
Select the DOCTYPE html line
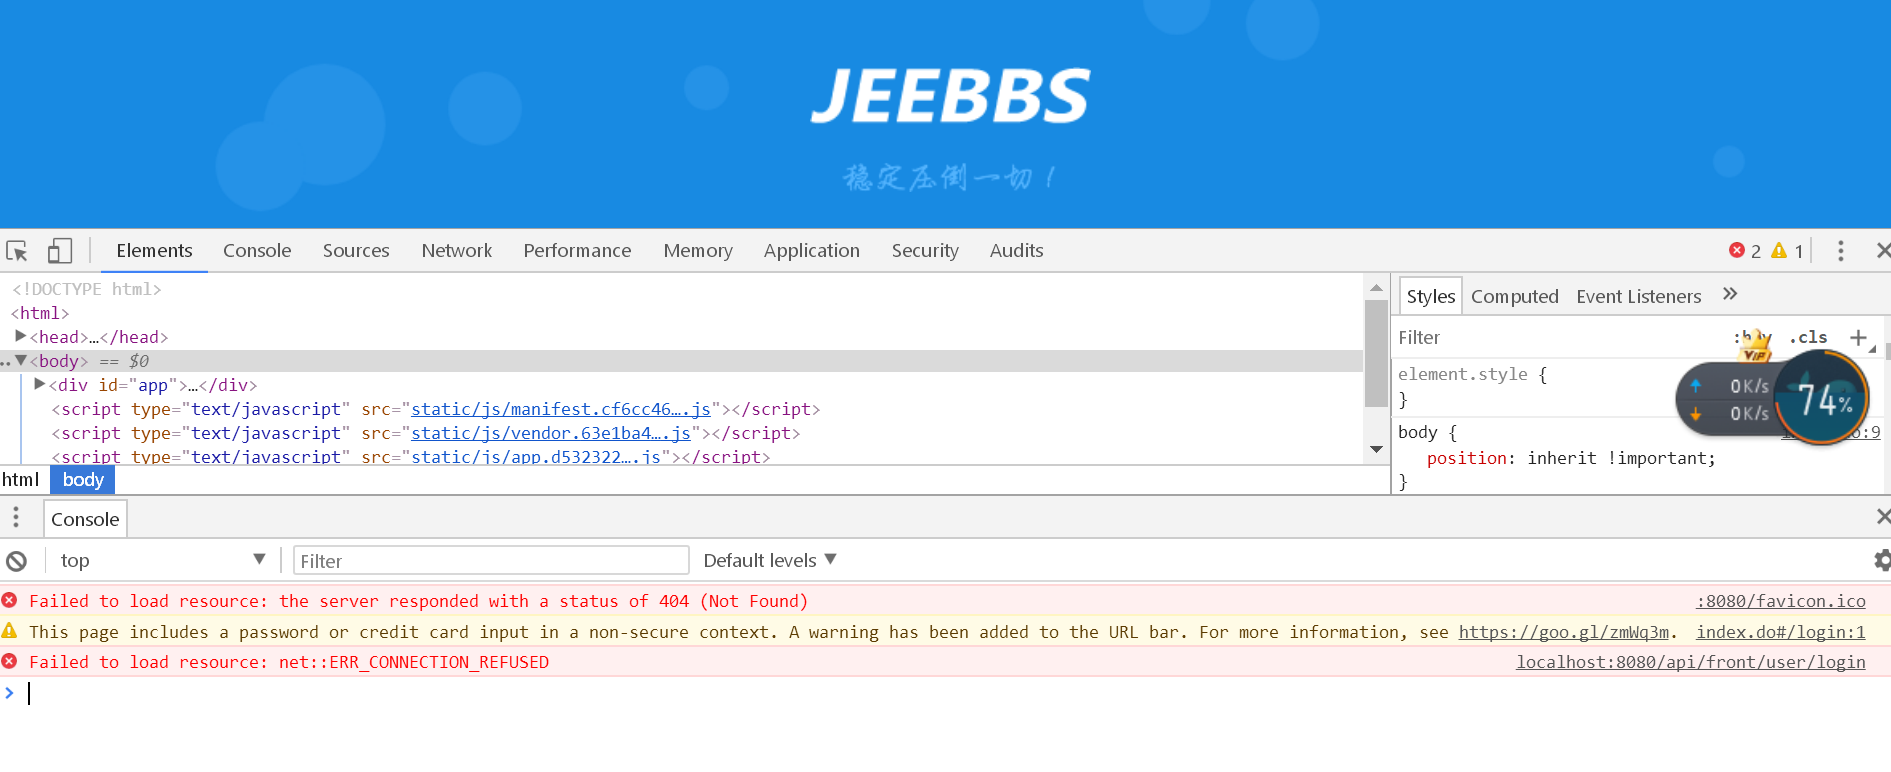(87, 289)
